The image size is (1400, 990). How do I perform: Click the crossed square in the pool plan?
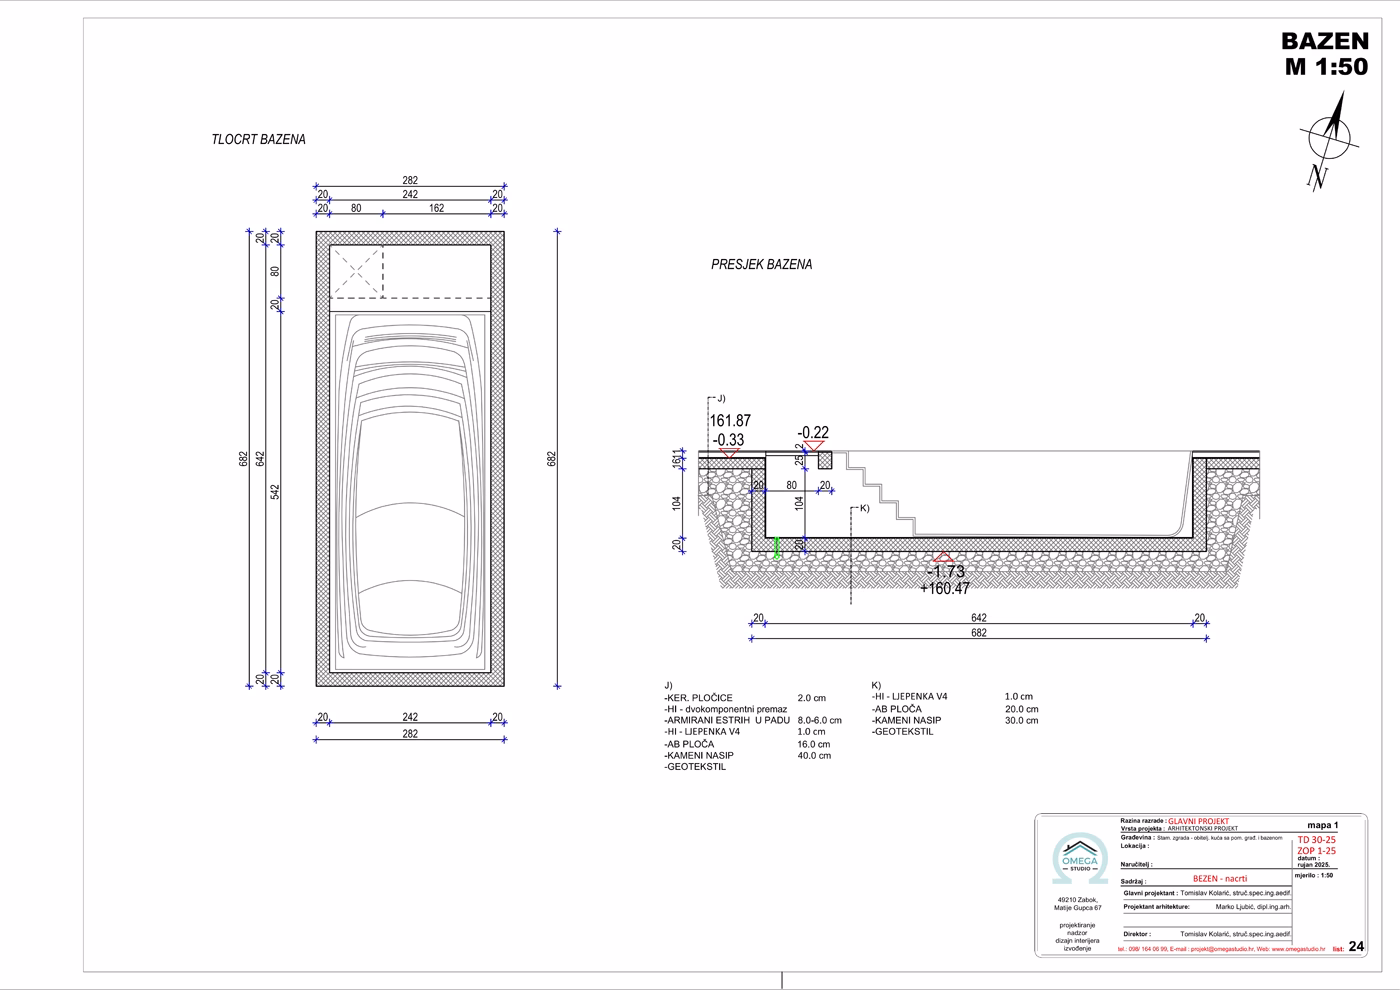(356, 271)
